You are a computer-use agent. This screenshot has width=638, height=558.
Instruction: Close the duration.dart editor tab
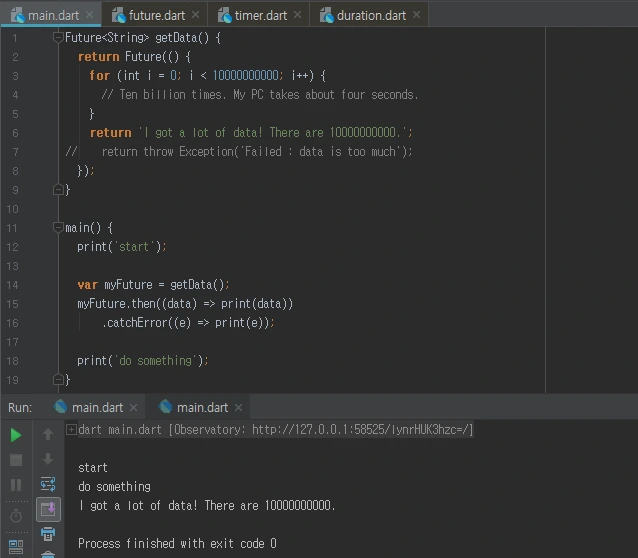click(417, 15)
